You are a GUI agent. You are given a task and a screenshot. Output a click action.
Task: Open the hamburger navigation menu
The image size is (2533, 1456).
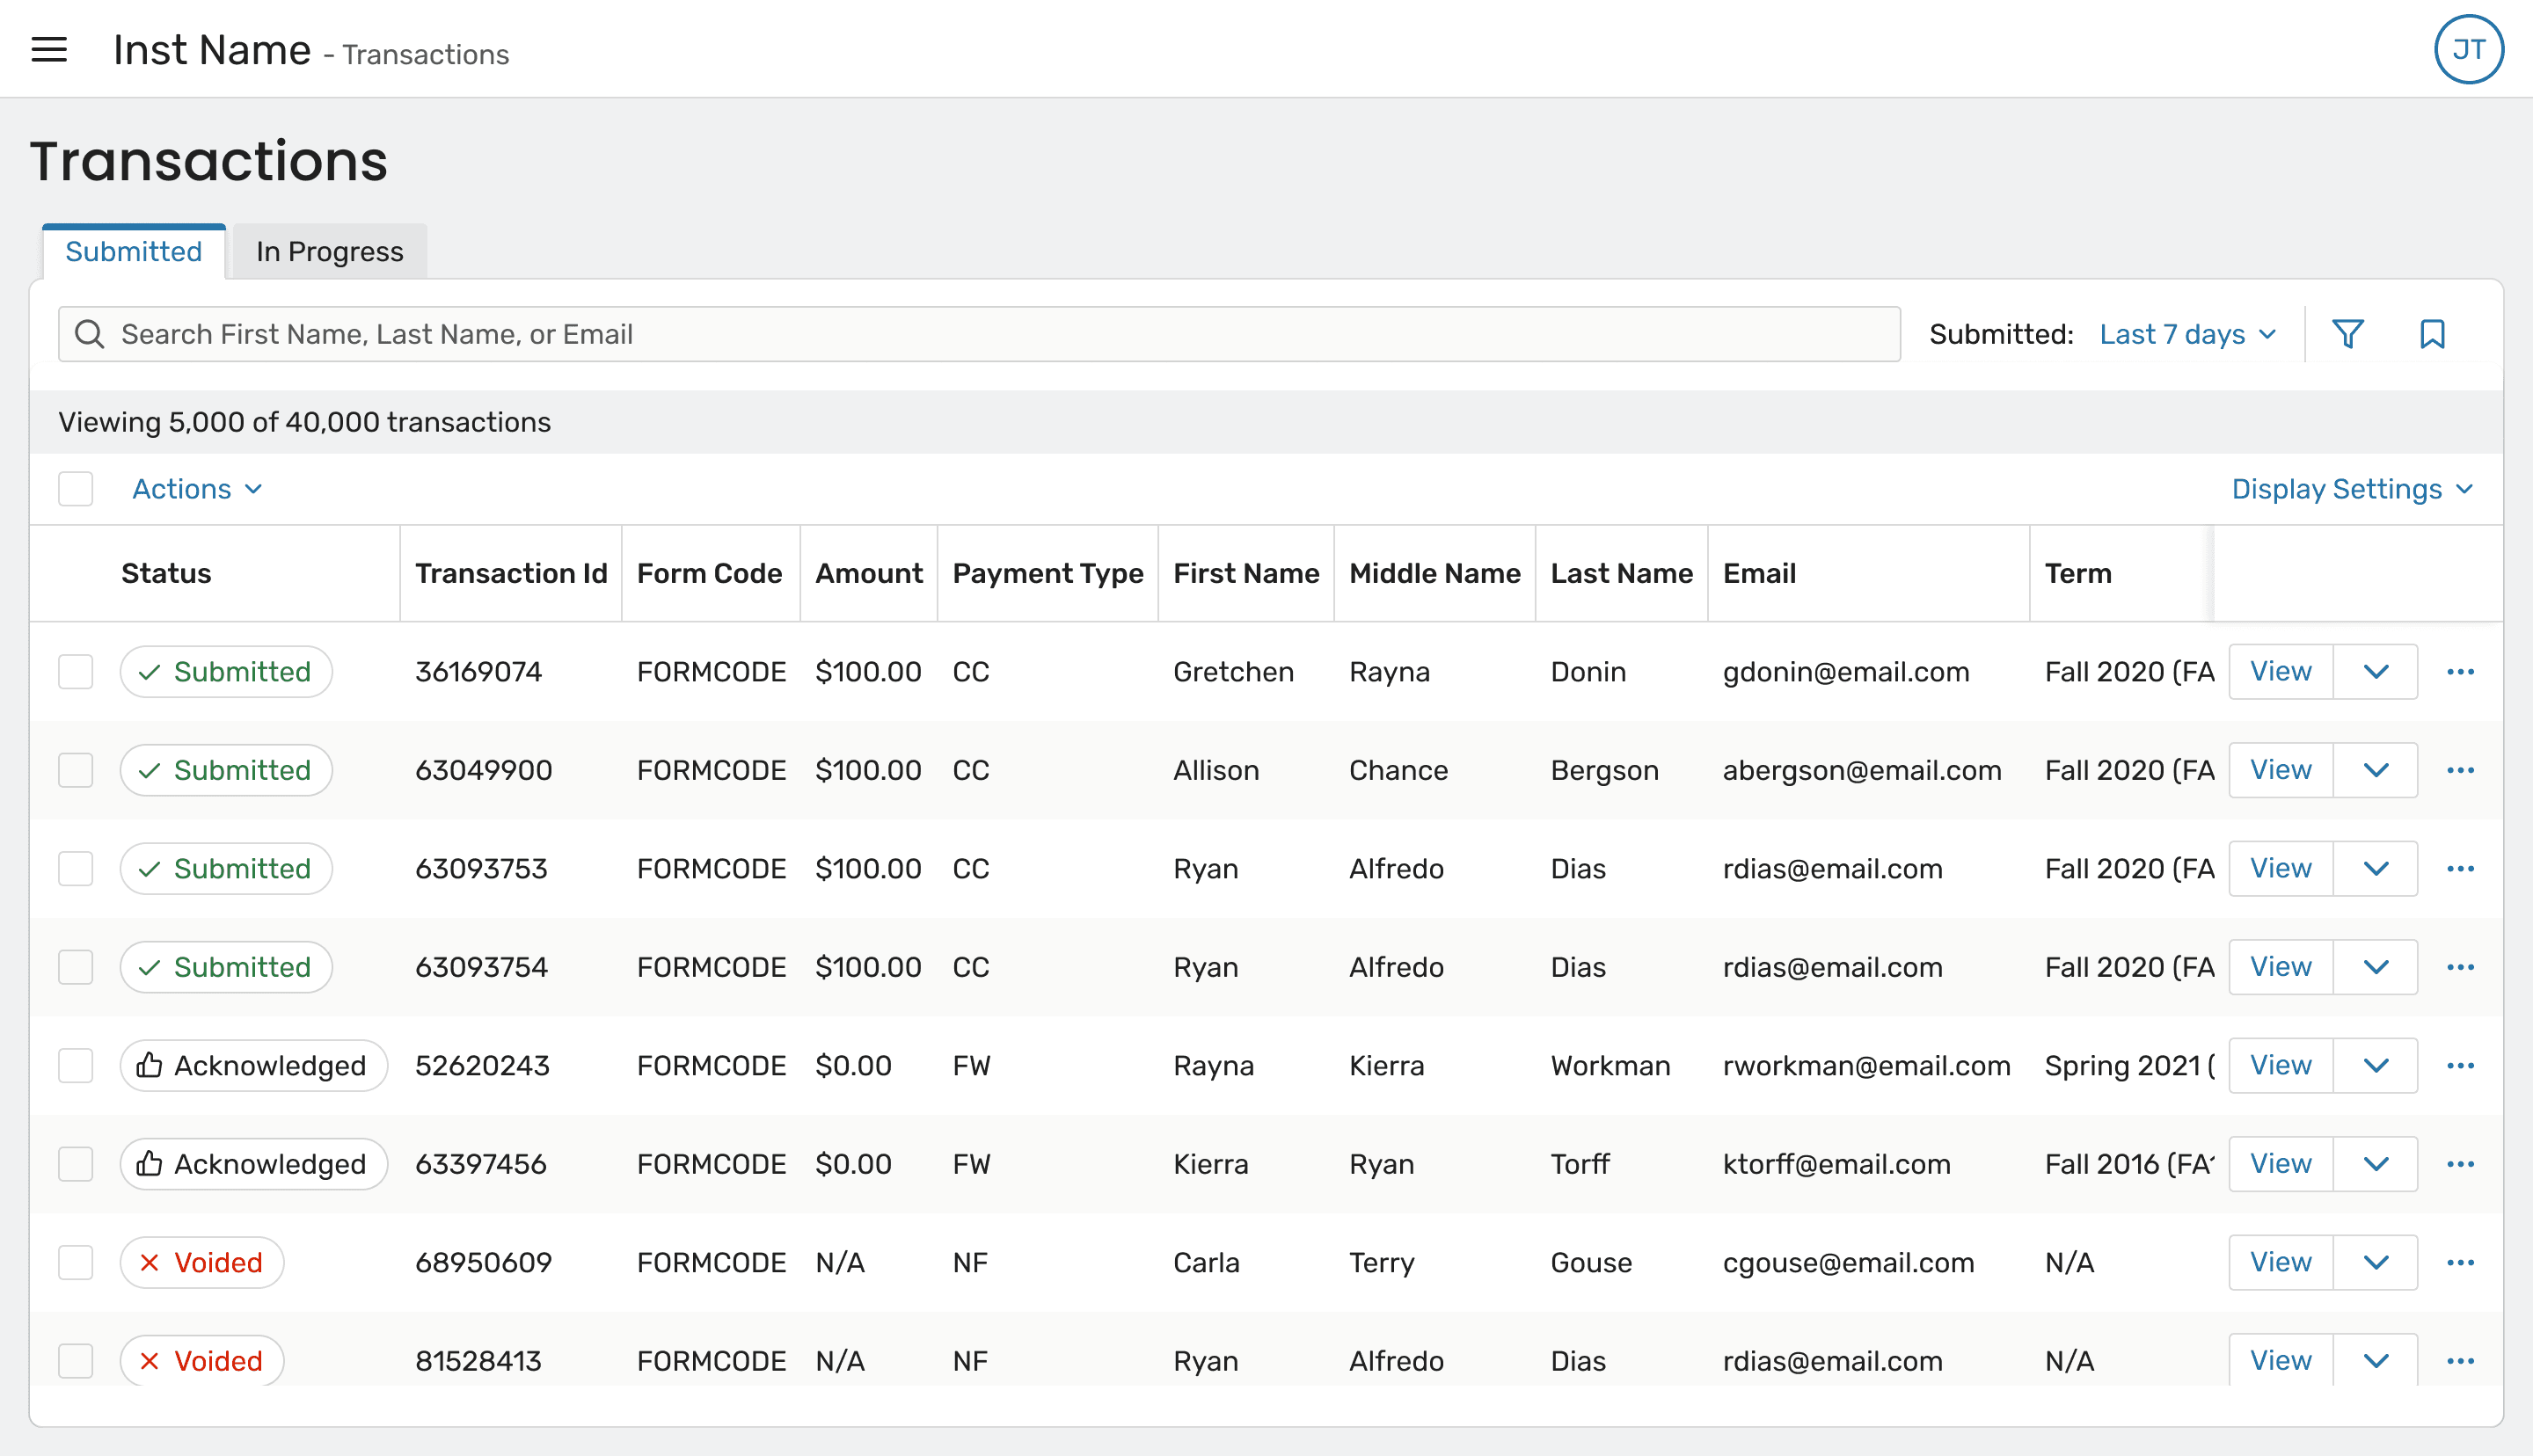[49, 49]
